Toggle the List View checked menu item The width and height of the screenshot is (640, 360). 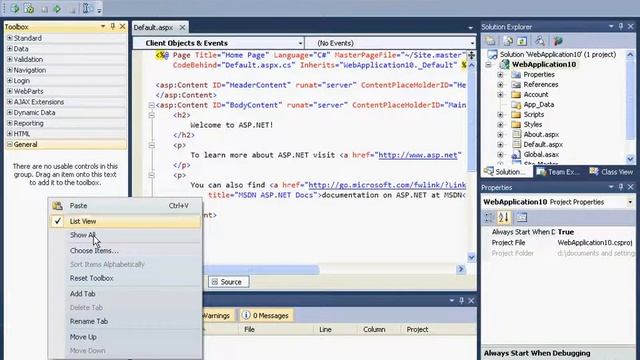click(x=125, y=221)
